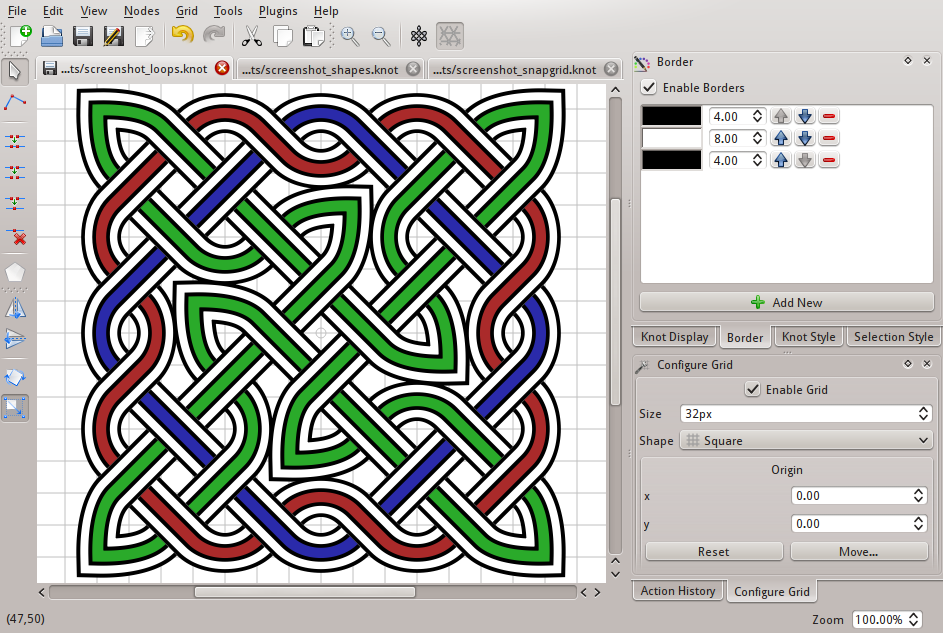Switch to the Knot Style tab
The height and width of the screenshot is (633, 943).
point(808,337)
